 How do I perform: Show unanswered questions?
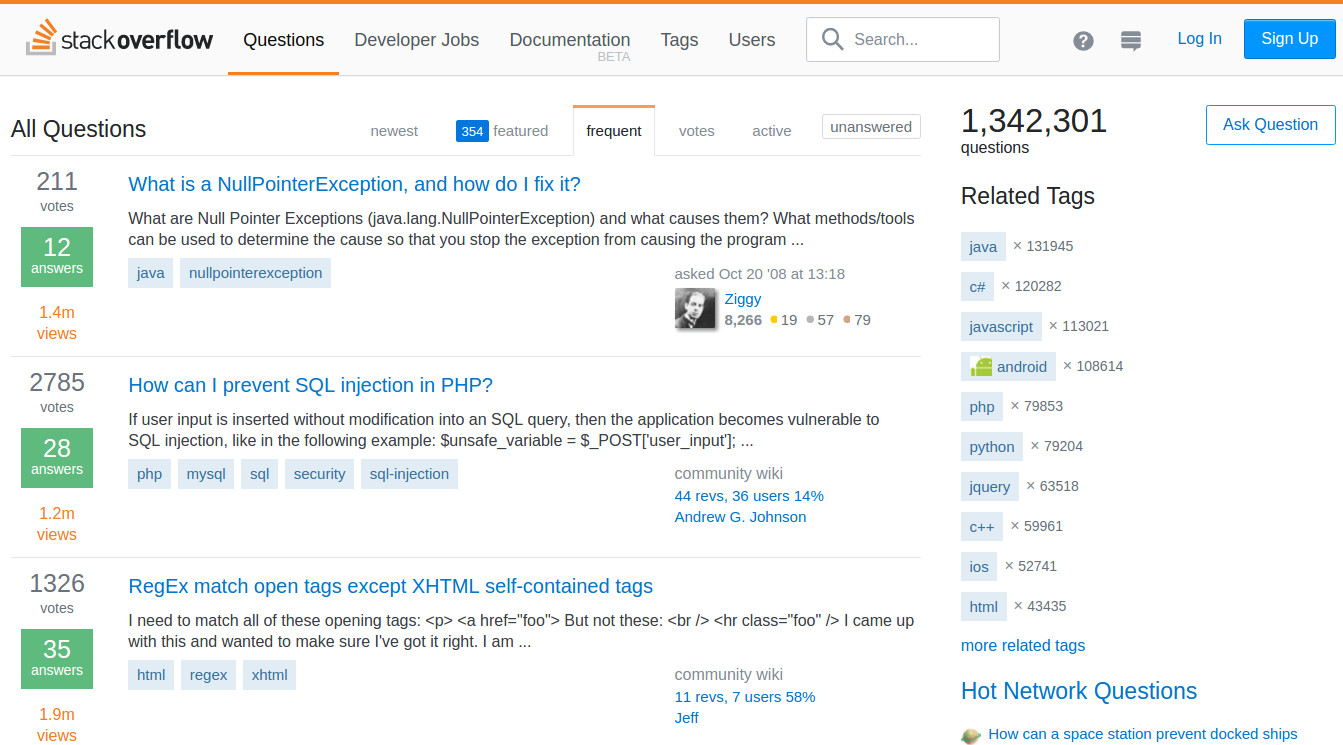point(870,126)
